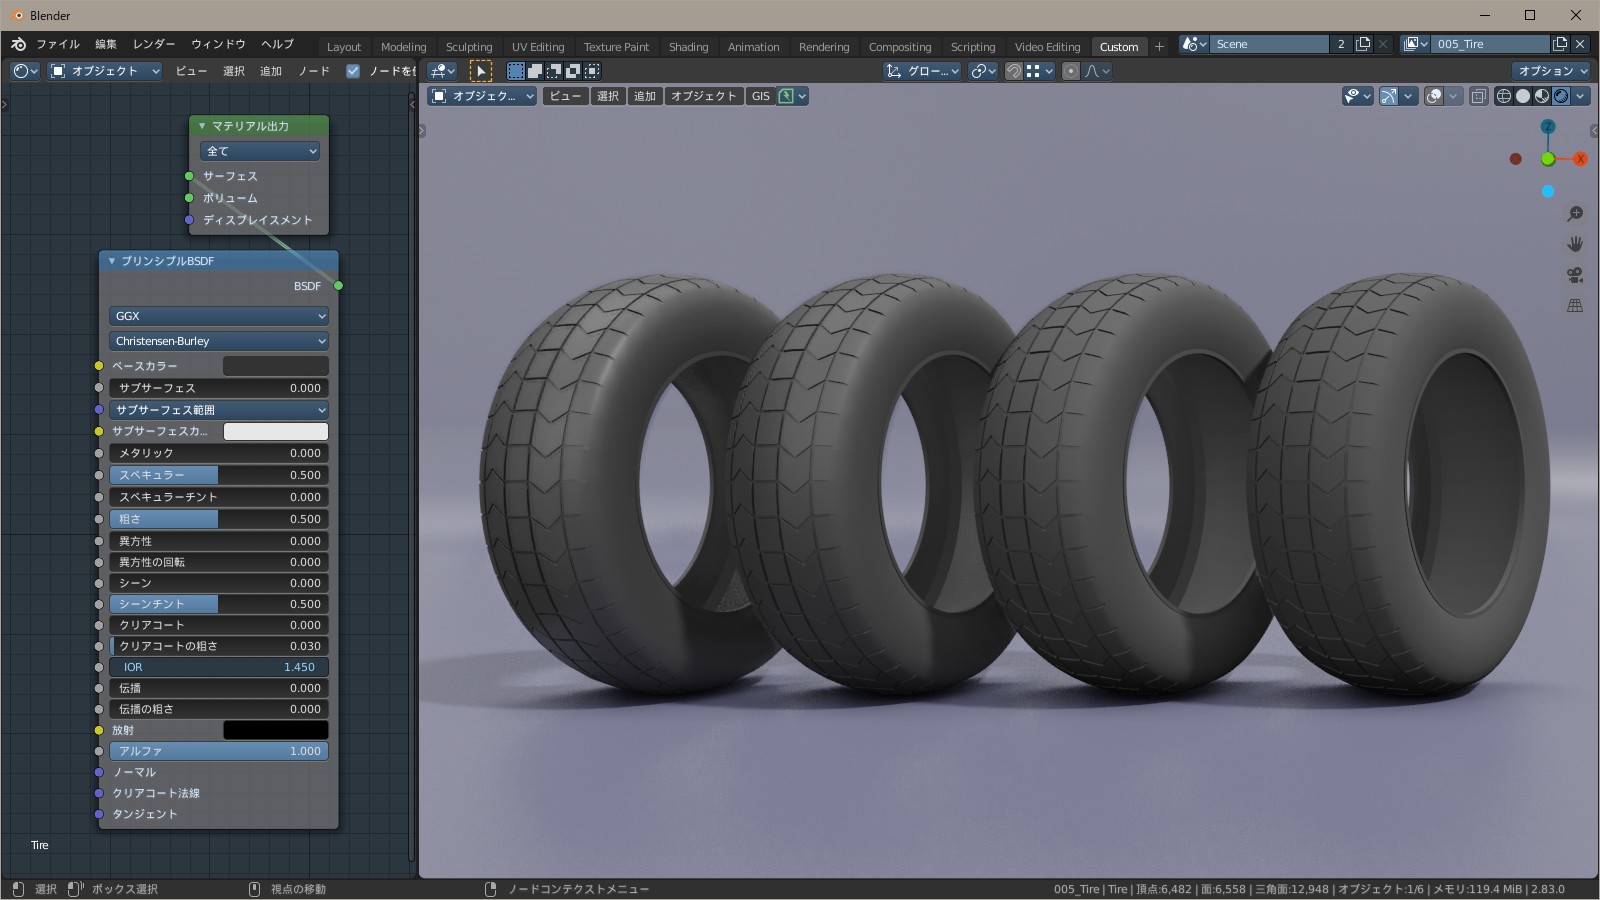Open the Christensen-Burley subsurface method dropdown

tap(219, 341)
